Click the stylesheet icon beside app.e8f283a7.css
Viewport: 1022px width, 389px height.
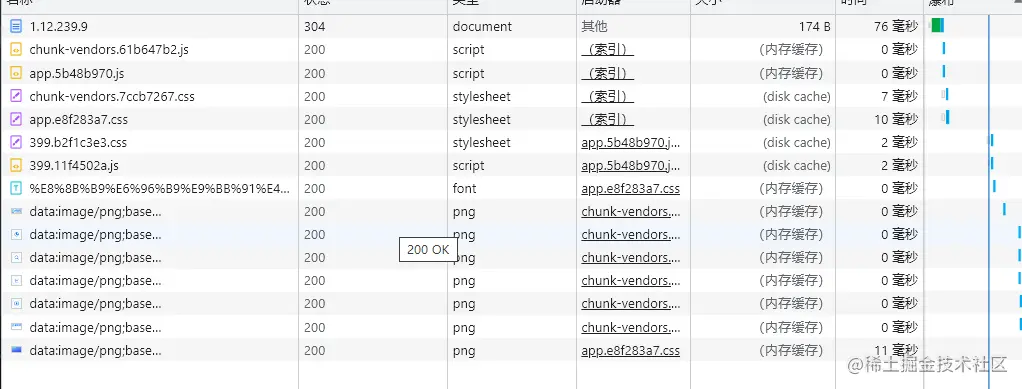[16, 120]
